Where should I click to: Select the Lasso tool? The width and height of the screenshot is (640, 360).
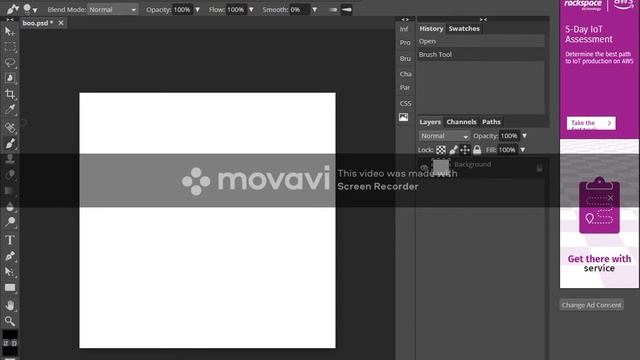click(x=10, y=62)
